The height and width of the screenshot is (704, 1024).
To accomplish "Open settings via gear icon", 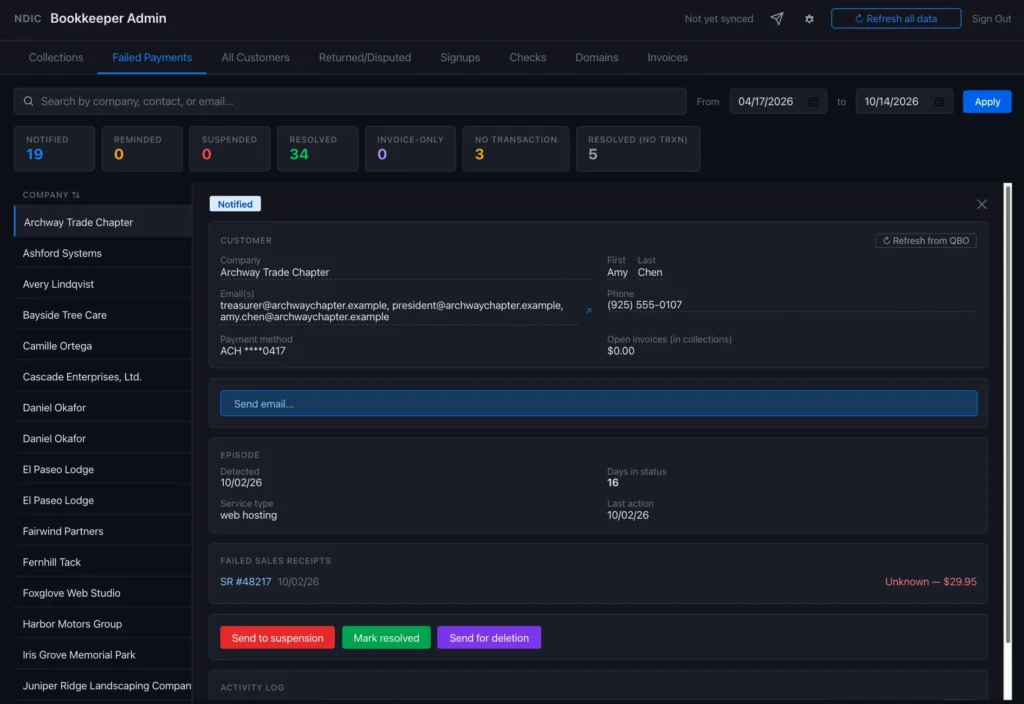I will pos(809,19).
